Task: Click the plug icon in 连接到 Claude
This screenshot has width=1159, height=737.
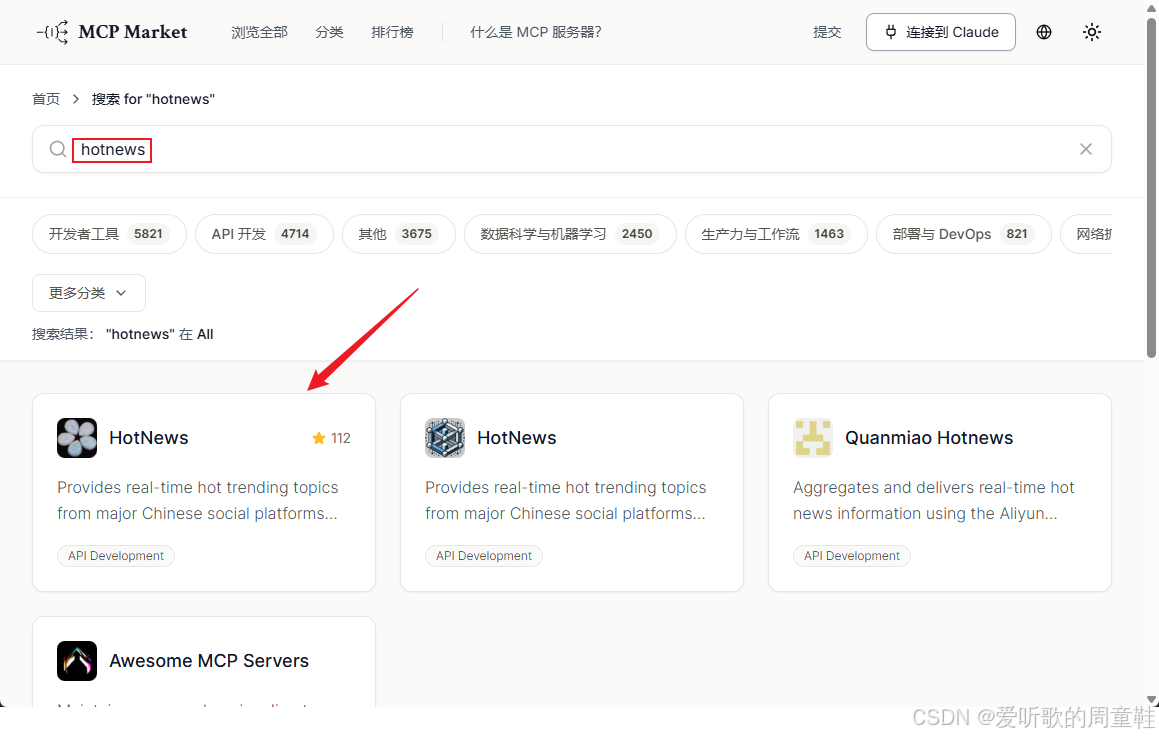Action: click(891, 33)
